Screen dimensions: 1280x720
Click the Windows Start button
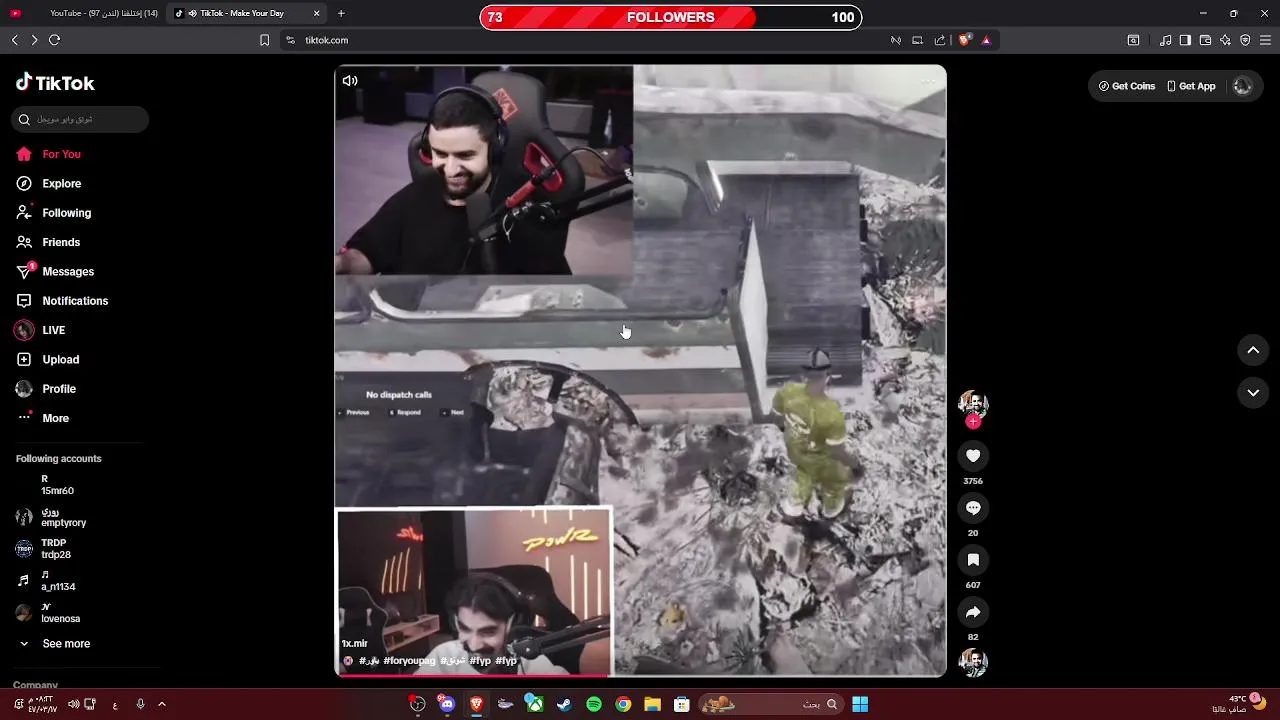pos(860,704)
